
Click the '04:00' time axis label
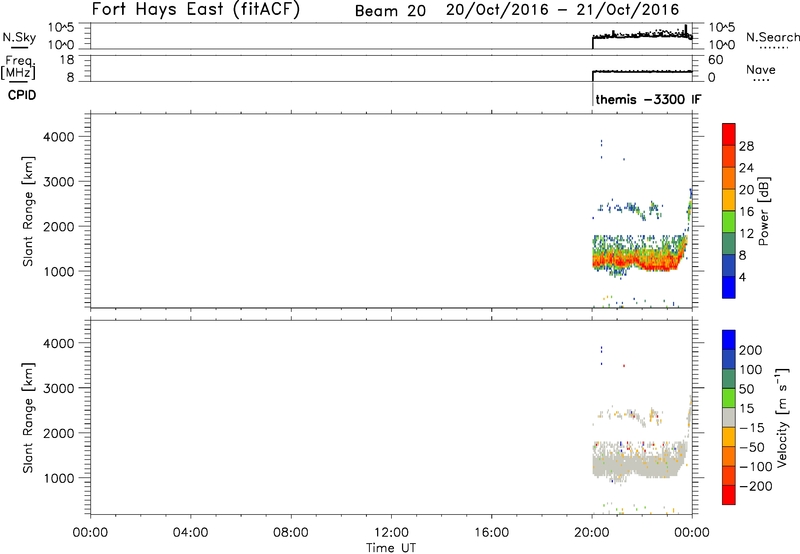pyautogui.click(x=190, y=533)
